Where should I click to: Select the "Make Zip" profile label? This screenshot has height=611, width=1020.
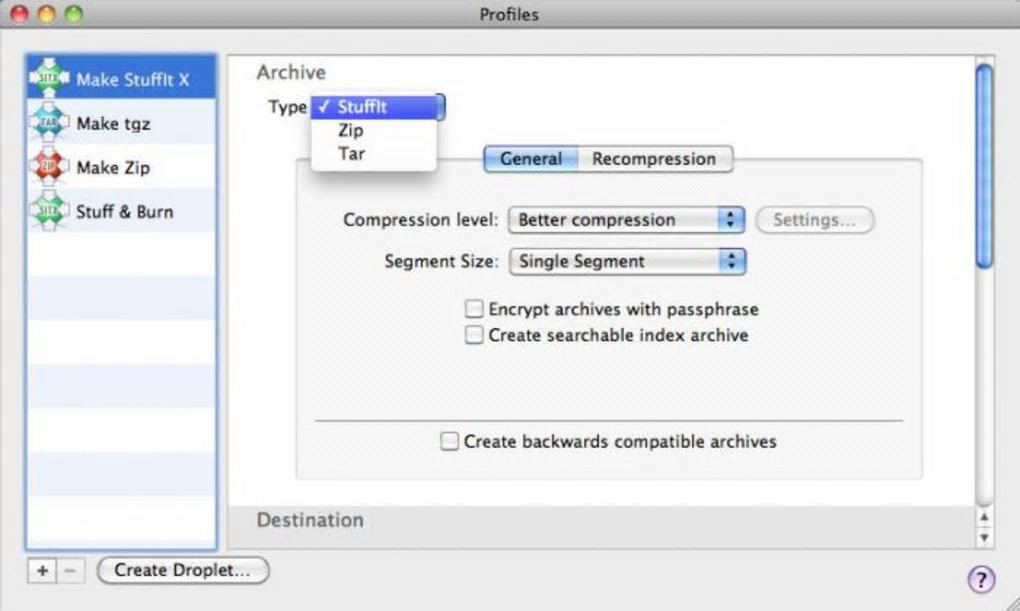pyautogui.click(x=113, y=168)
